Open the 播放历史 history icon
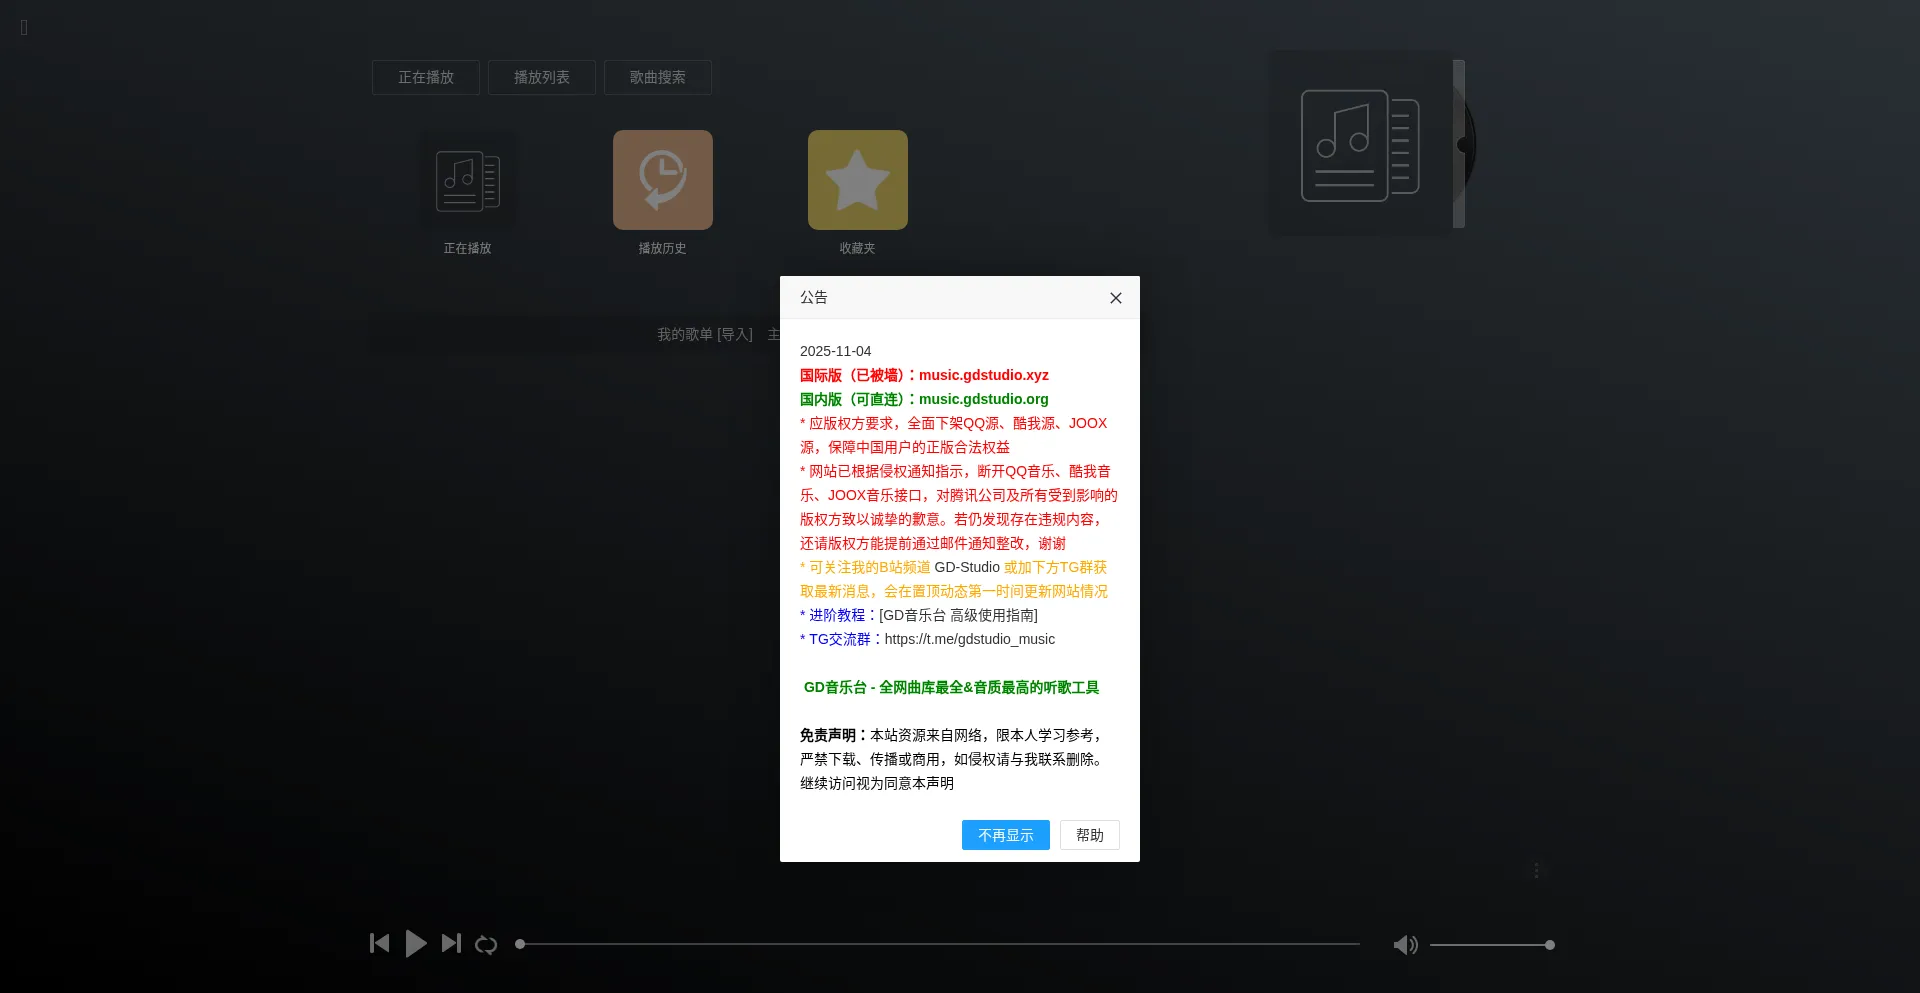This screenshot has height=993, width=1920. pos(663,180)
